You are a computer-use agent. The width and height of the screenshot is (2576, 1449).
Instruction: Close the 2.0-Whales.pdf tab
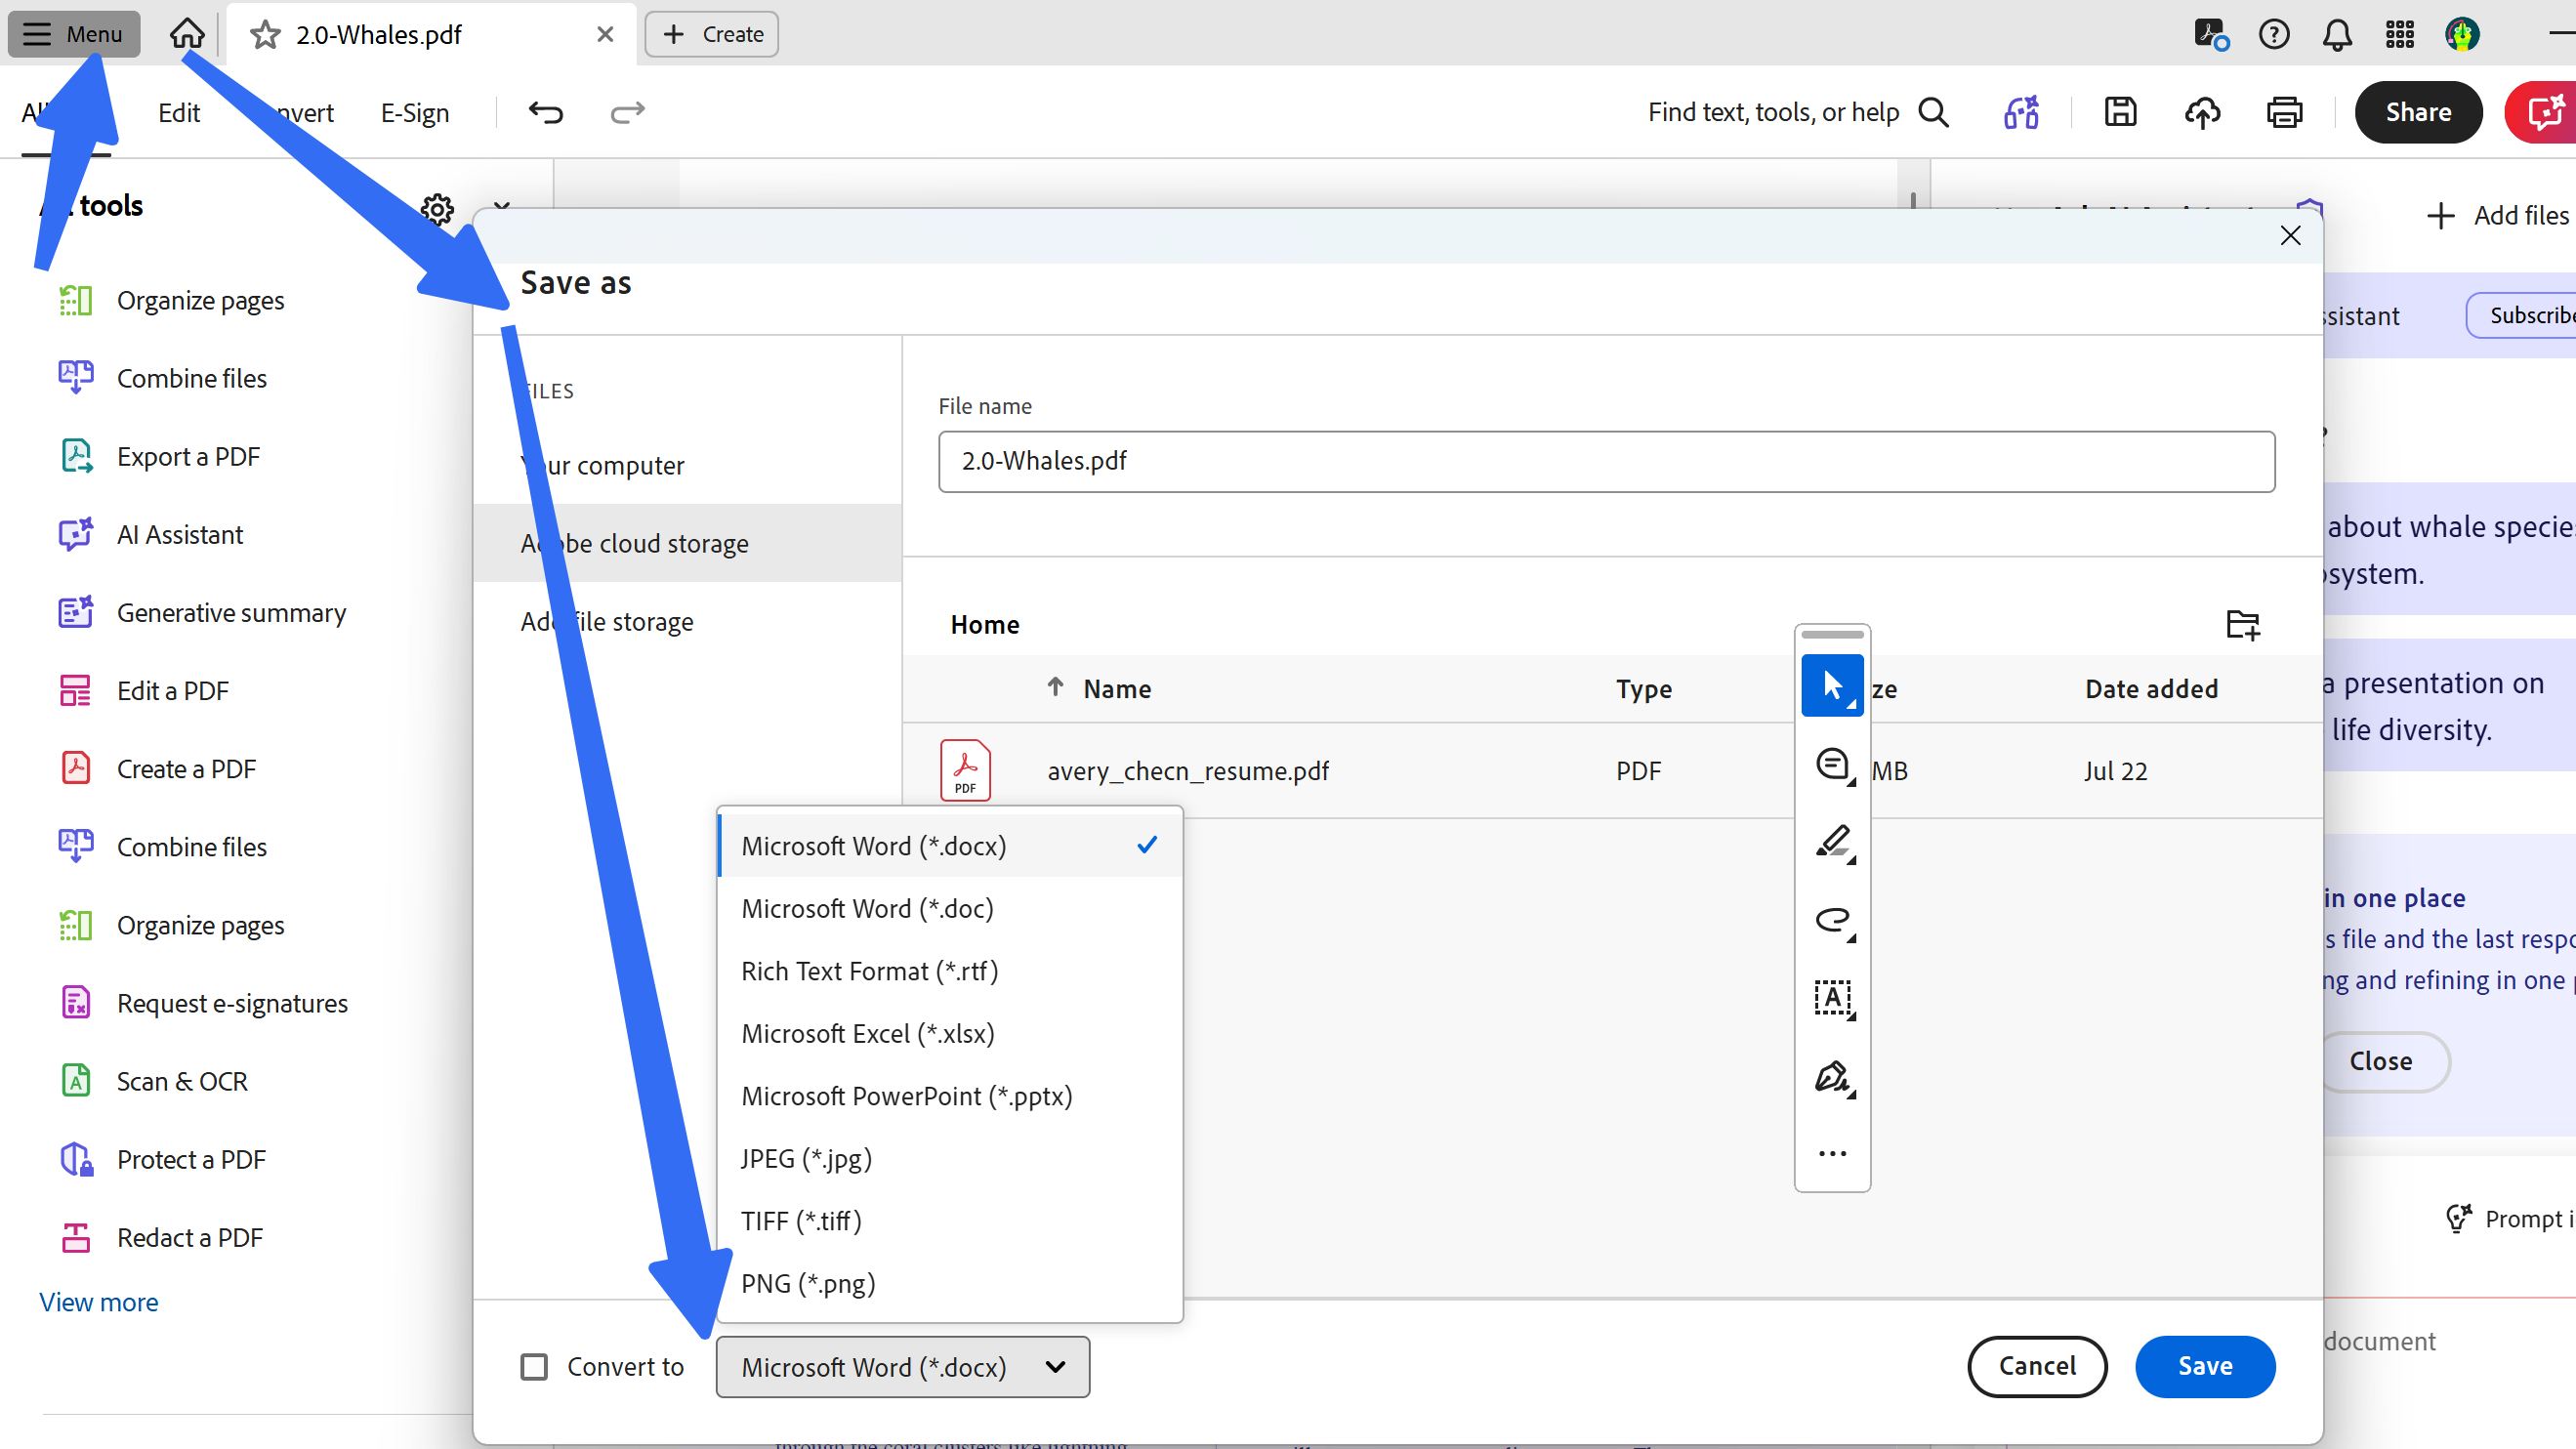pyautogui.click(x=605, y=35)
